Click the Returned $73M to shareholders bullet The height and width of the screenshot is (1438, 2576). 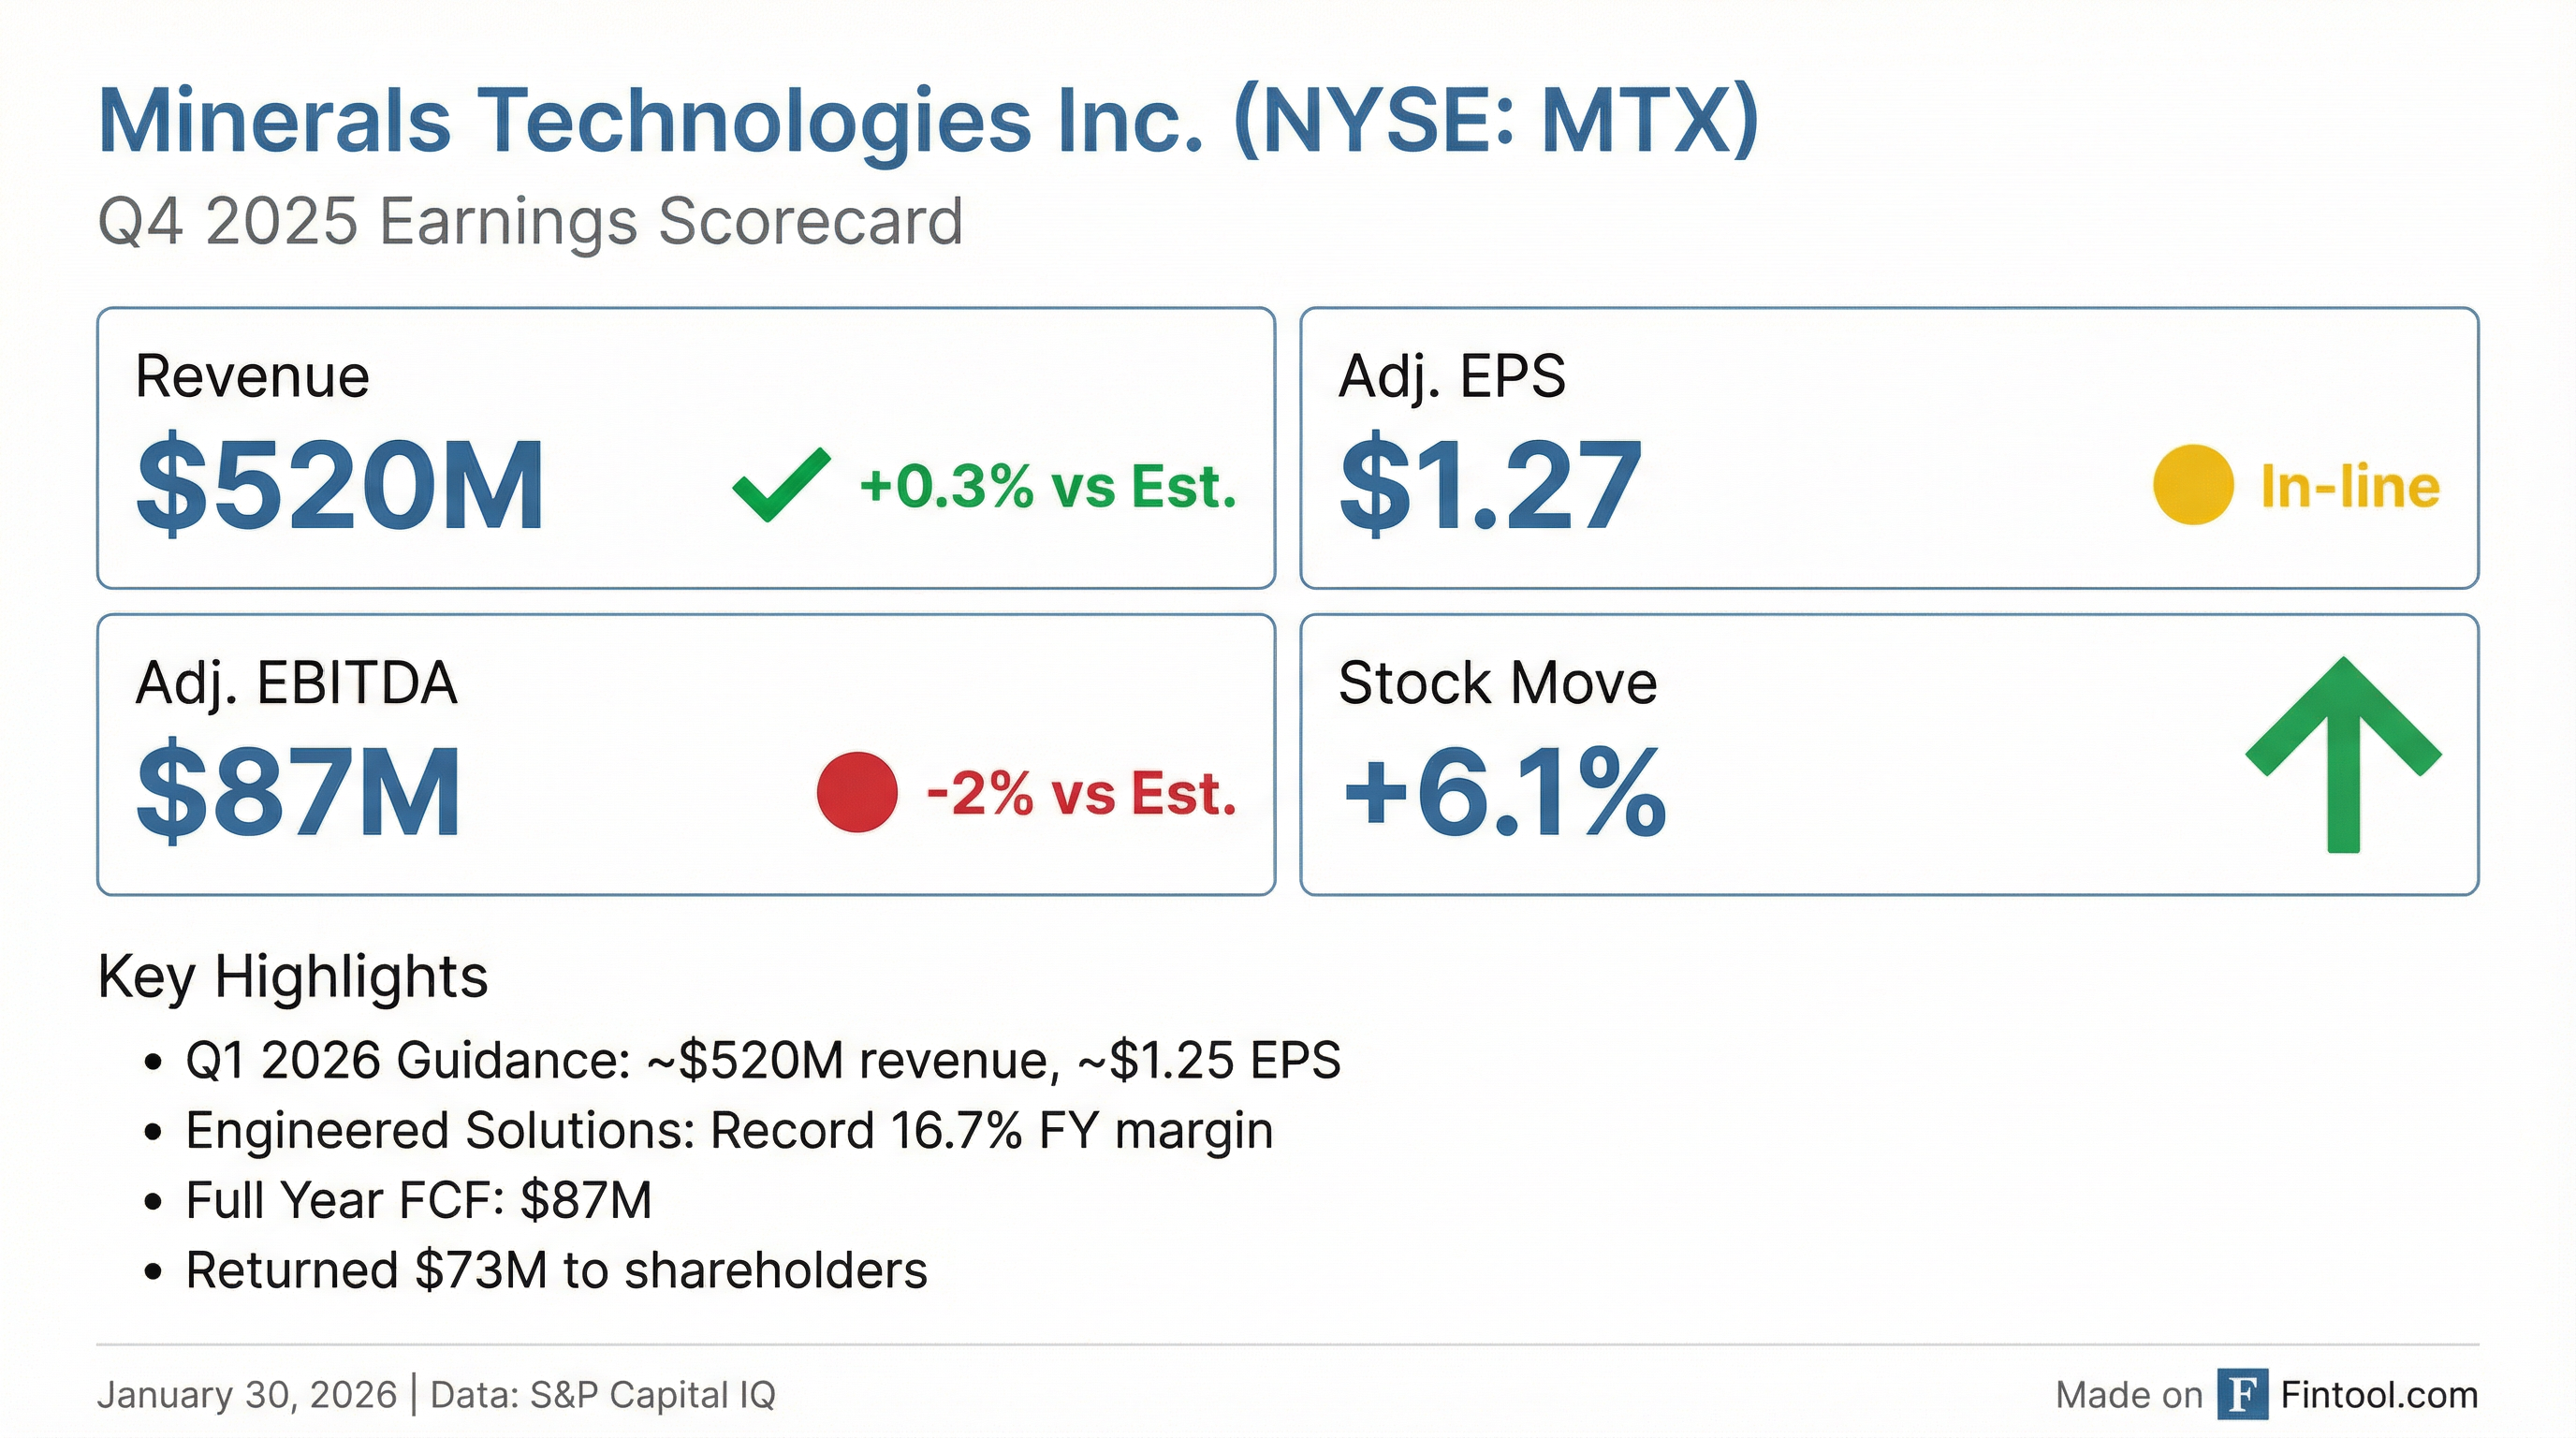(556, 1271)
